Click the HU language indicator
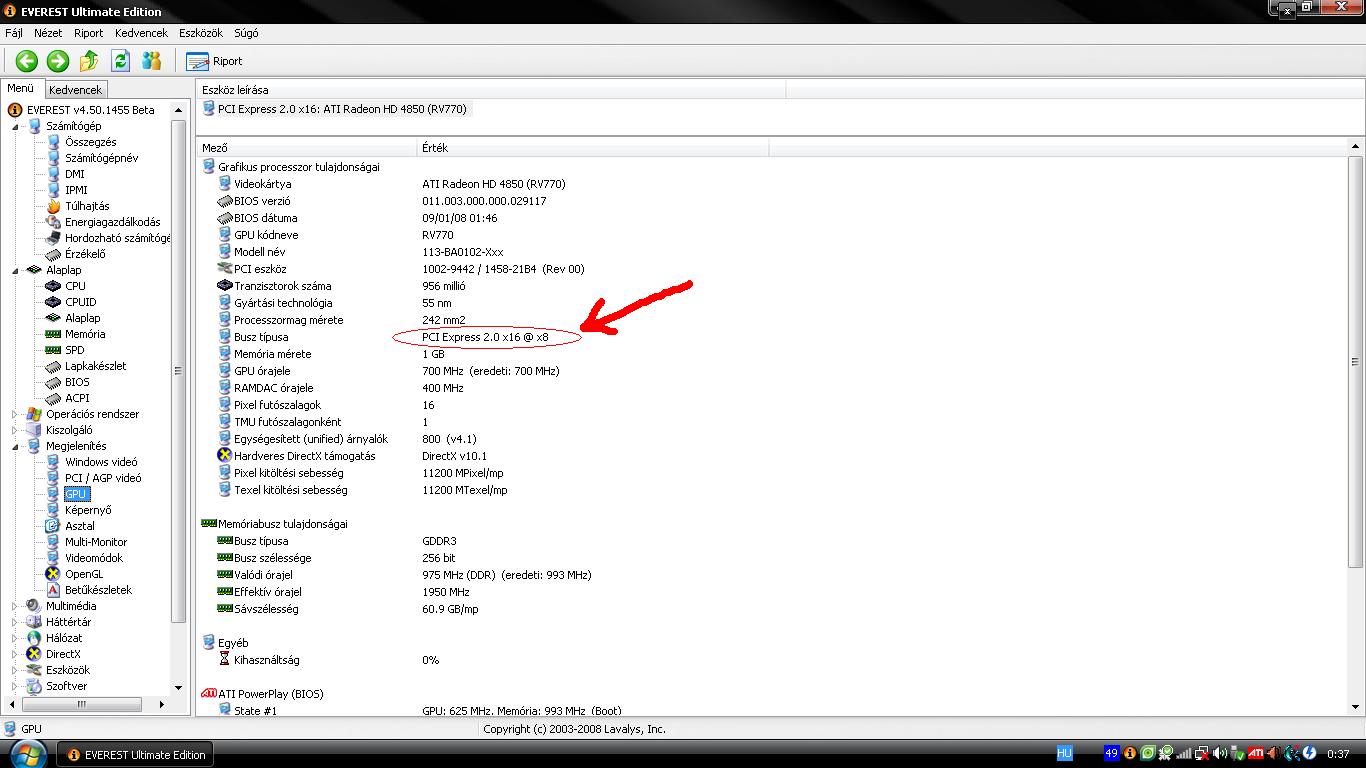The height and width of the screenshot is (768, 1366). tap(1064, 754)
